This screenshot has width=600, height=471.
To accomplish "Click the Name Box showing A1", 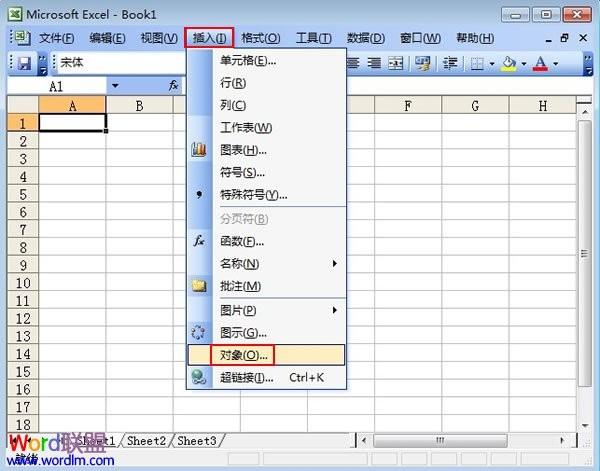I will click(x=57, y=86).
